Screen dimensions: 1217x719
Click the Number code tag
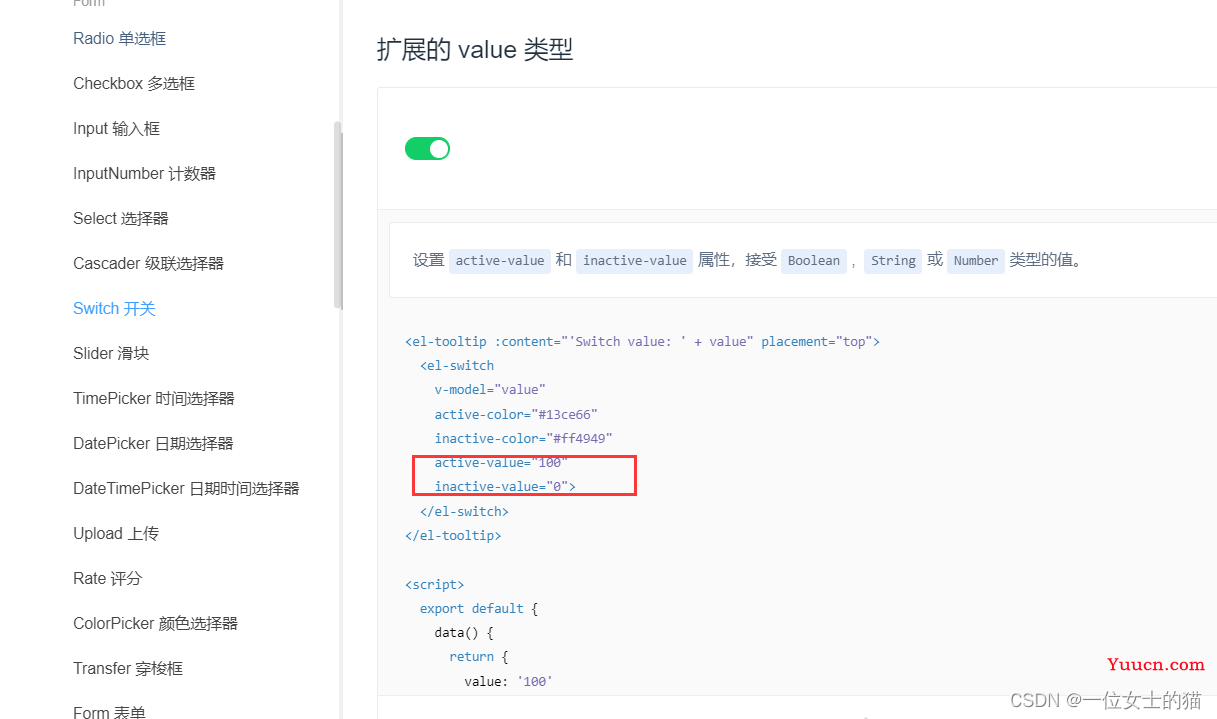(x=976, y=261)
